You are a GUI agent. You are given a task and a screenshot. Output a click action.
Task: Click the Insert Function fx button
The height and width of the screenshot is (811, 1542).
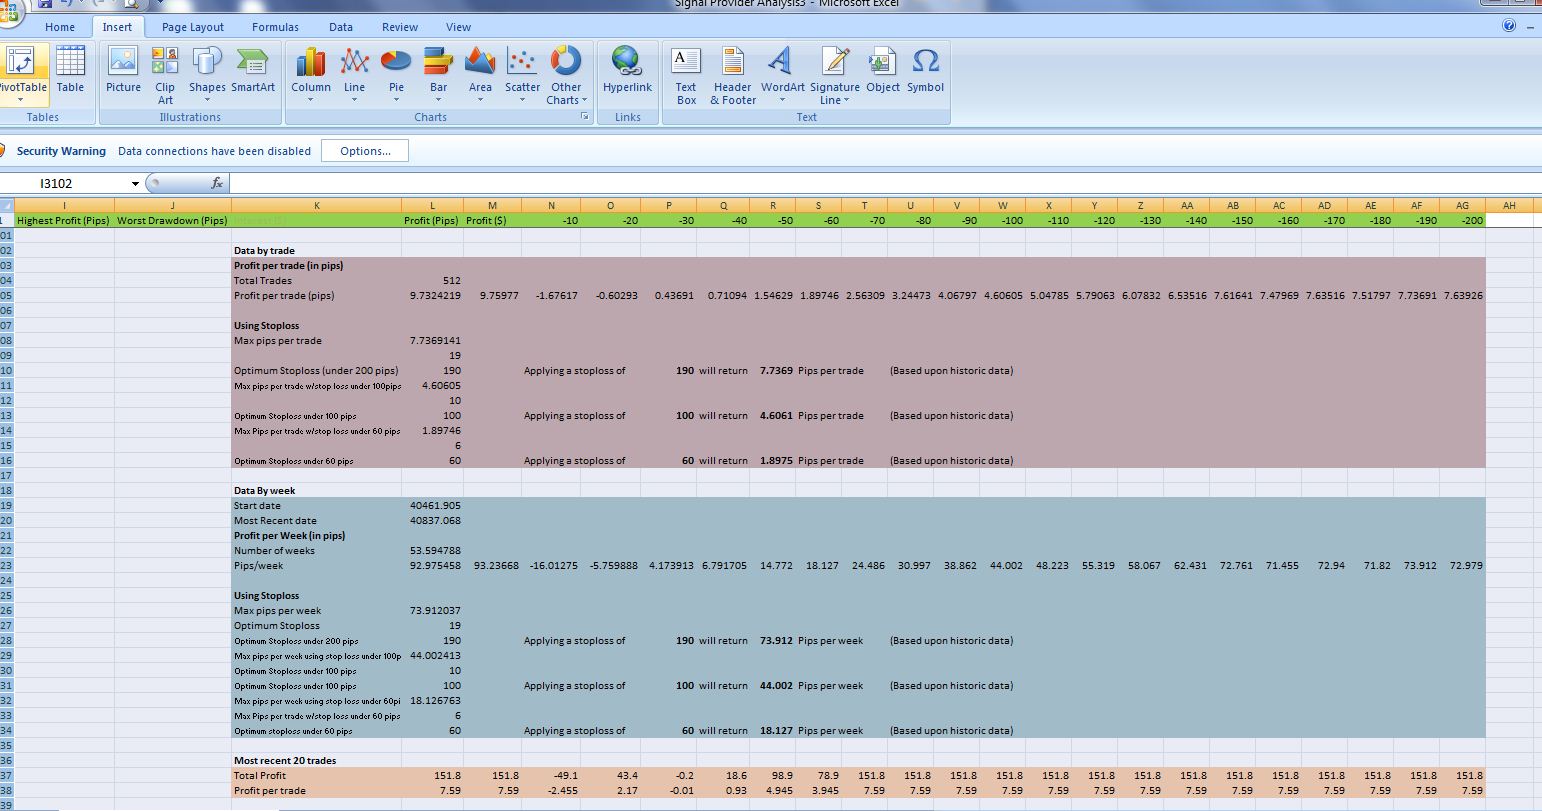217,184
